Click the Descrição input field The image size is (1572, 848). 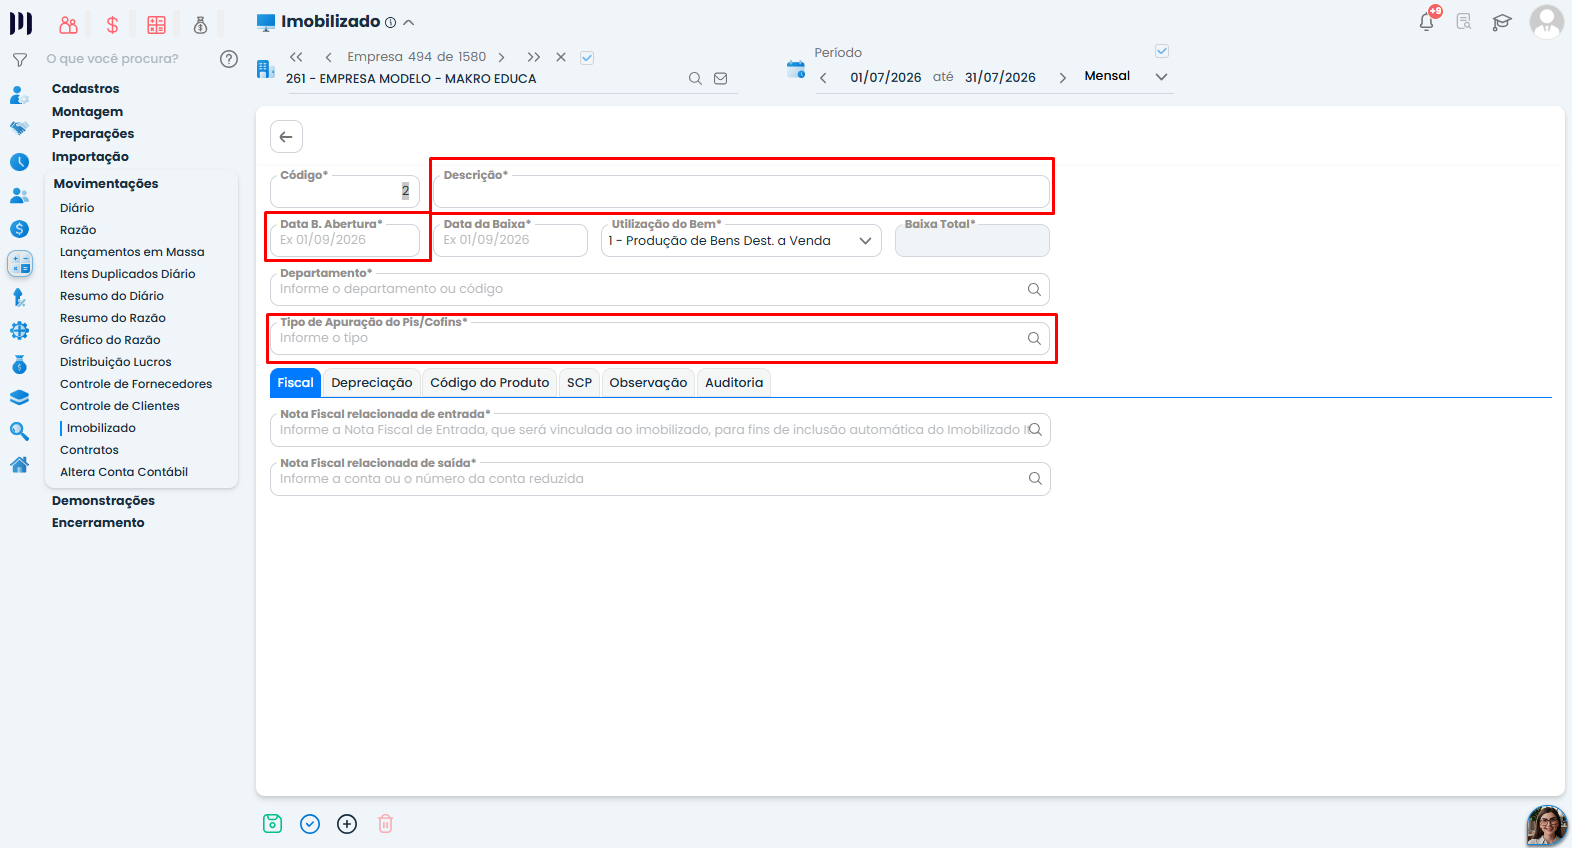(741, 191)
